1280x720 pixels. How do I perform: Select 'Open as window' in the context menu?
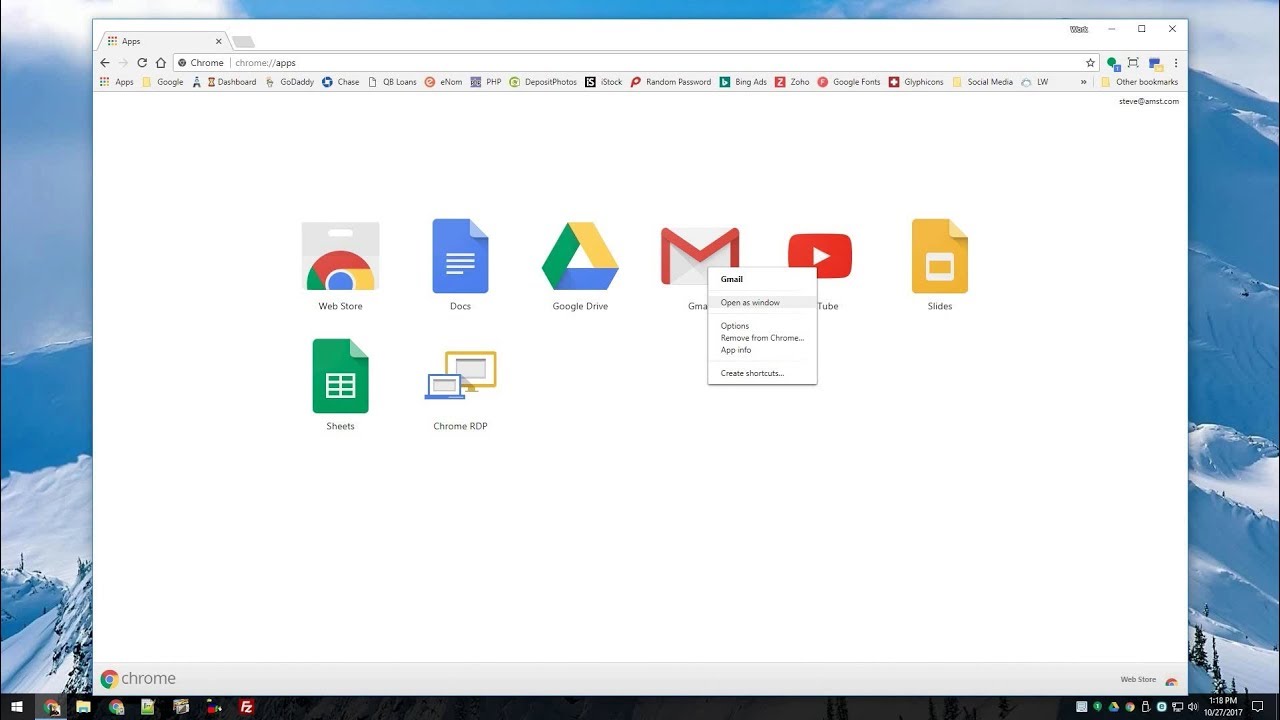pyautogui.click(x=750, y=302)
